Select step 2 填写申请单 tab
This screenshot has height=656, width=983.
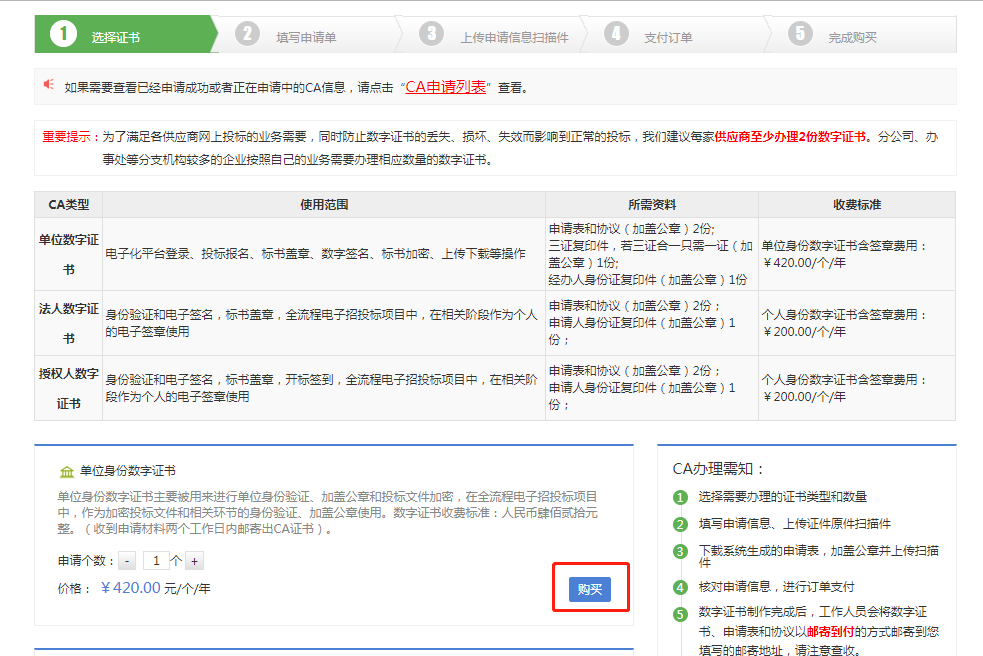click(x=307, y=34)
